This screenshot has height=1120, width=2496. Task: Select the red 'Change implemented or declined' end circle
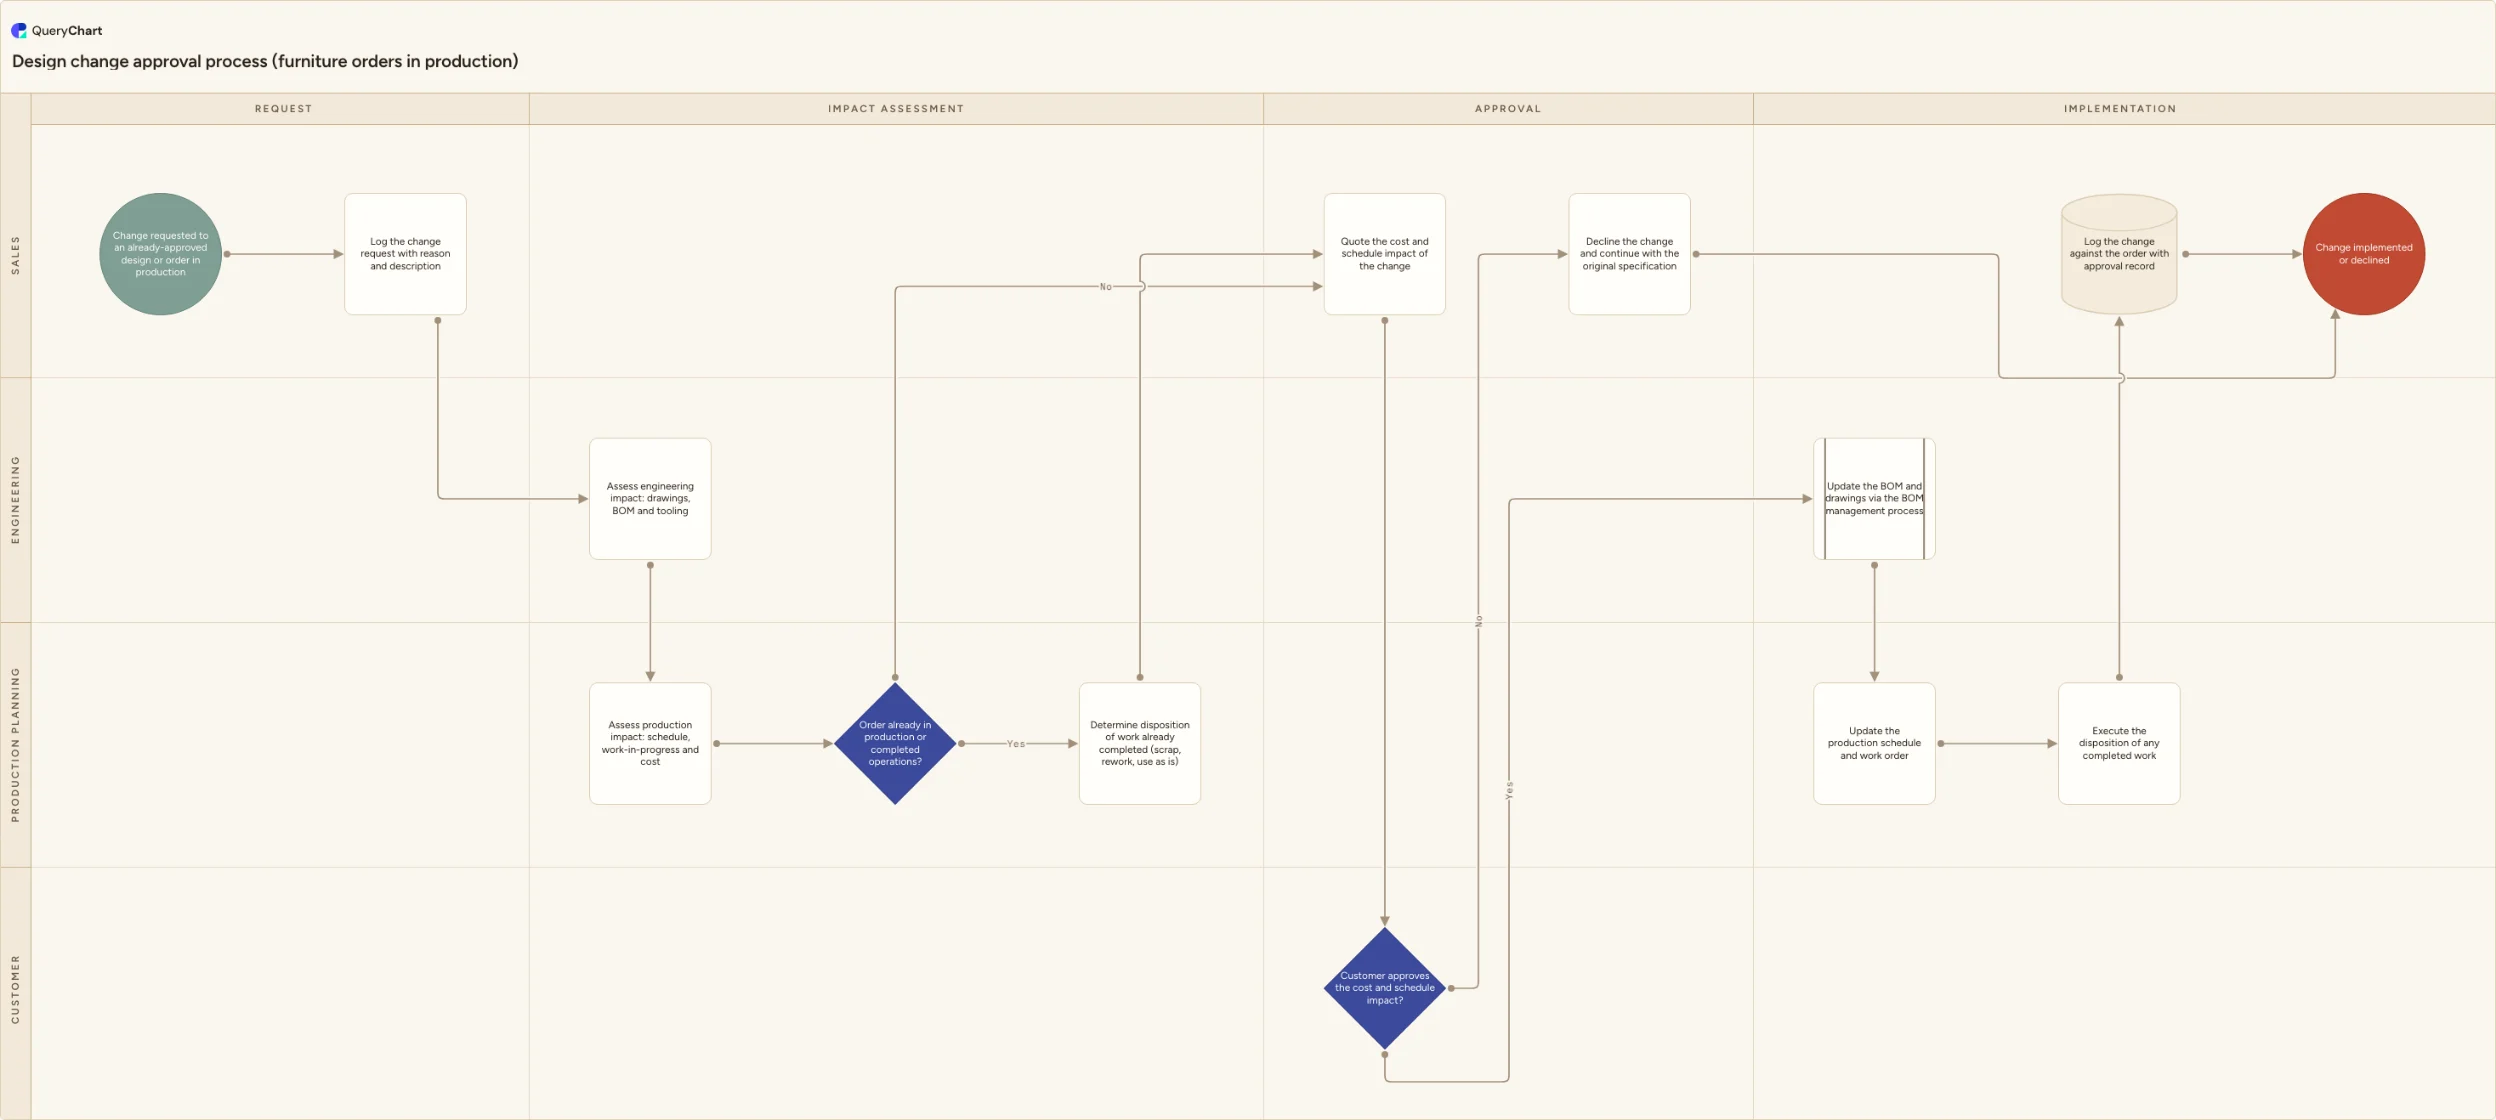[2364, 254]
